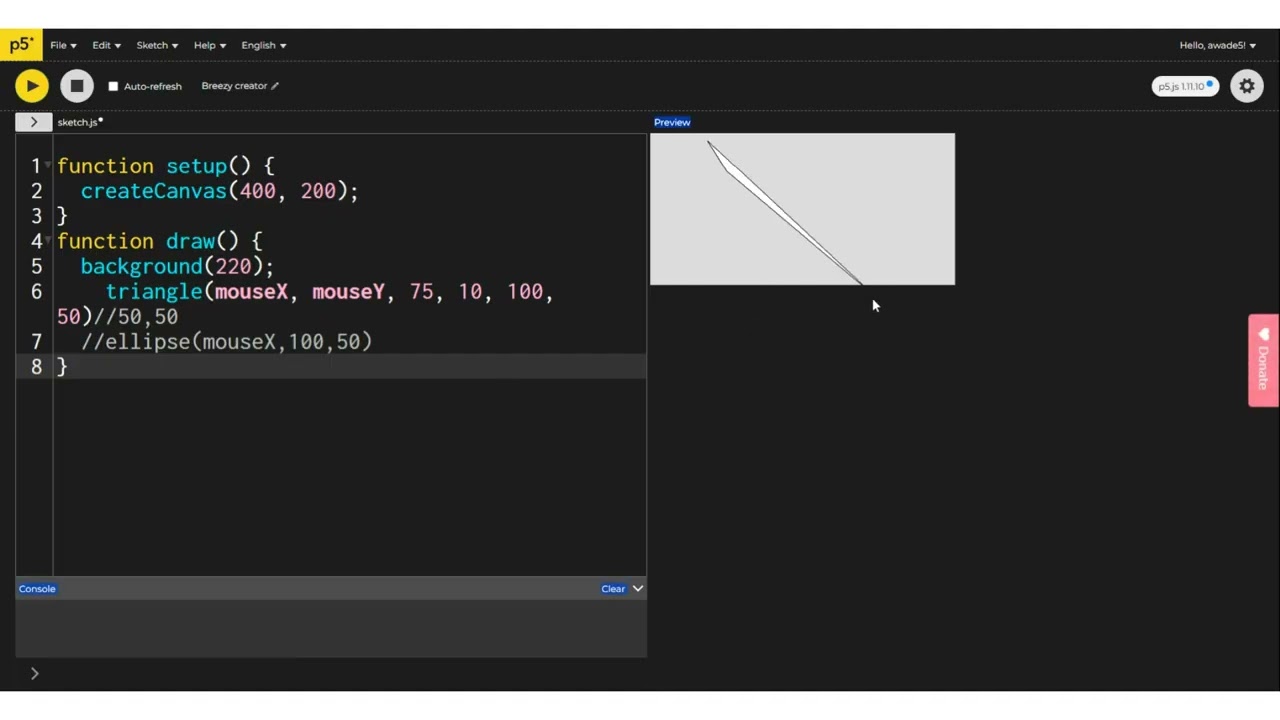Viewport: 1280px width, 720px height.
Task: Open the Edit menu
Action: pyautogui.click(x=106, y=45)
